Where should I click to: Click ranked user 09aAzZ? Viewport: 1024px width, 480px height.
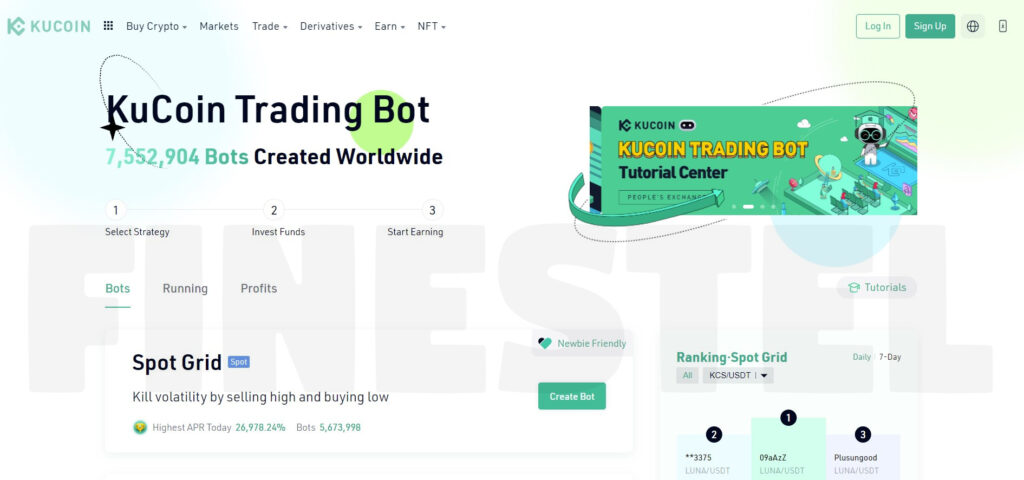[x=773, y=458]
